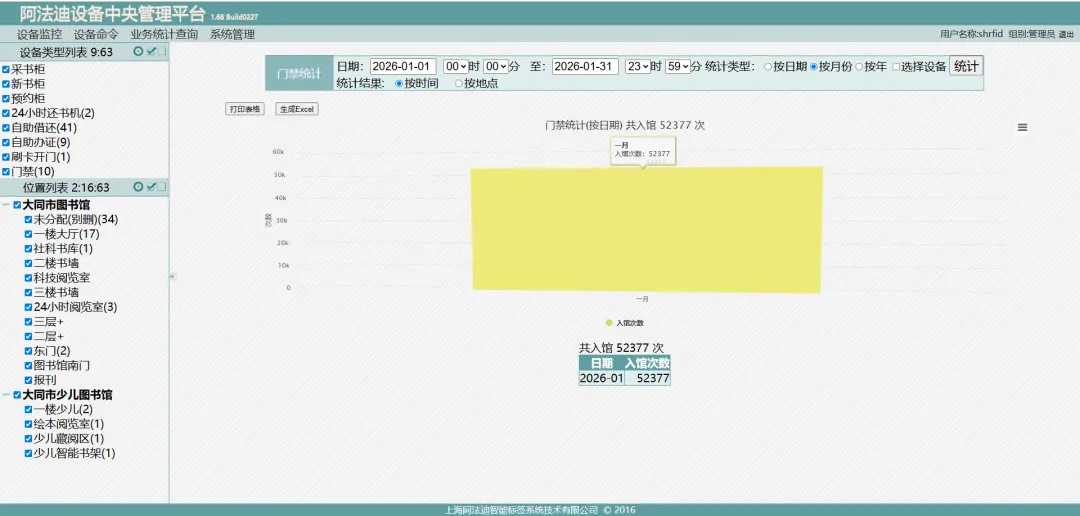Open the 设备监控 menu
The height and width of the screenshot is (516, 1080).
click(x=39, y=34)
